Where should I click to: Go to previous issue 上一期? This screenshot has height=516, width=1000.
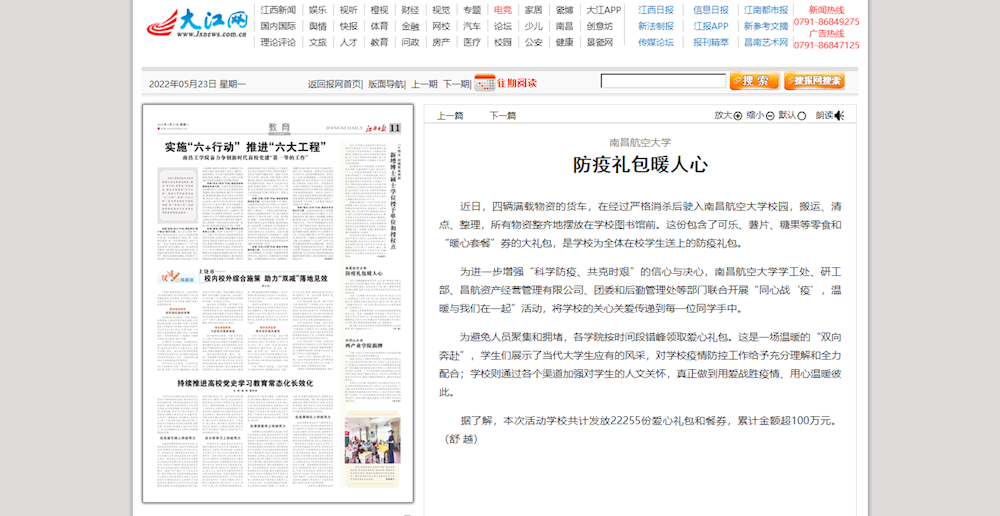[424, 84]
